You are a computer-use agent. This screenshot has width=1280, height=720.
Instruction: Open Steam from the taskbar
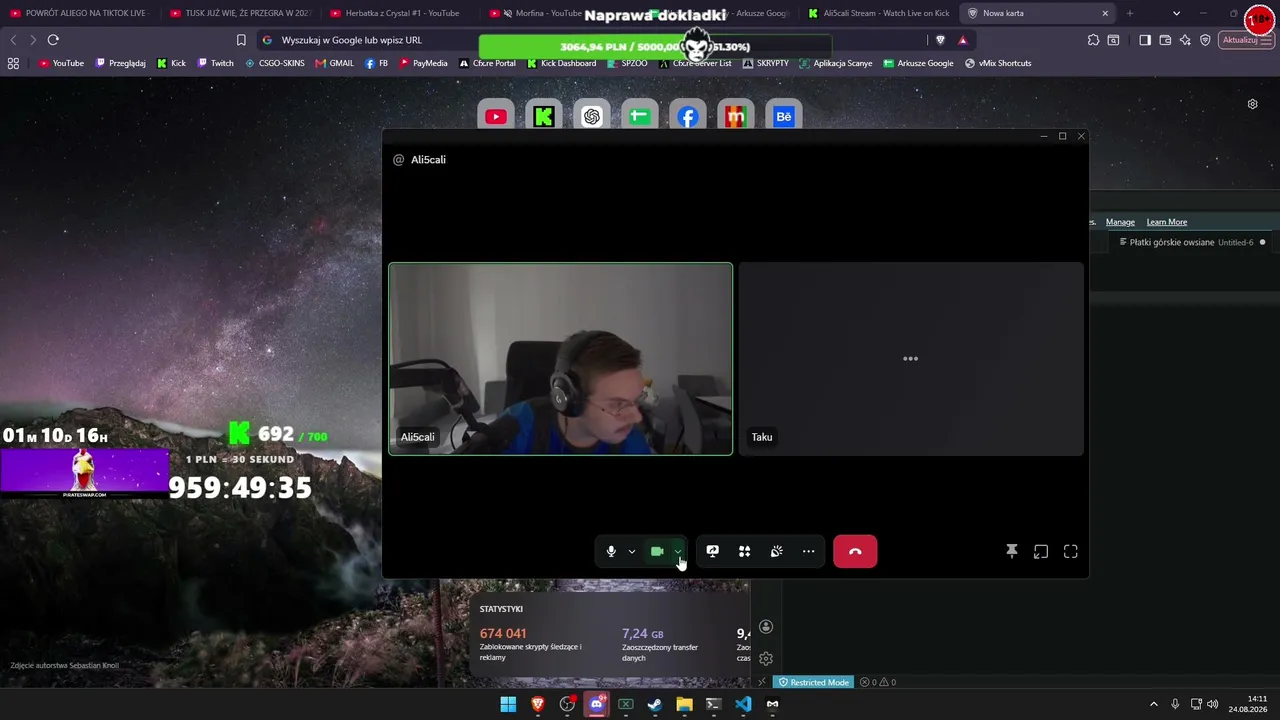[x=655, y=704]
